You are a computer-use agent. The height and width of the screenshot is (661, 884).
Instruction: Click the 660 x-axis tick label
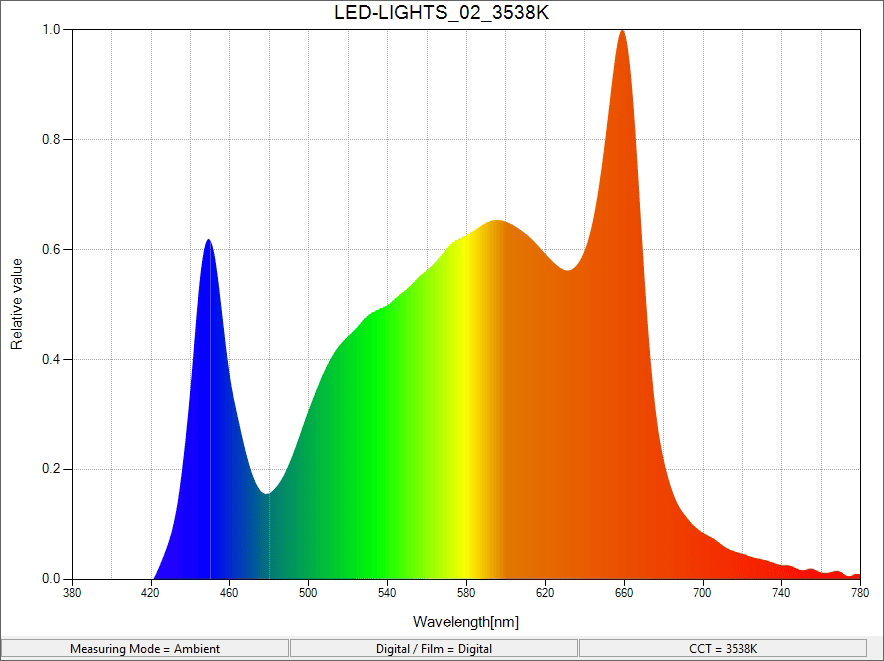pyautogui.click(x=624, y=593)
